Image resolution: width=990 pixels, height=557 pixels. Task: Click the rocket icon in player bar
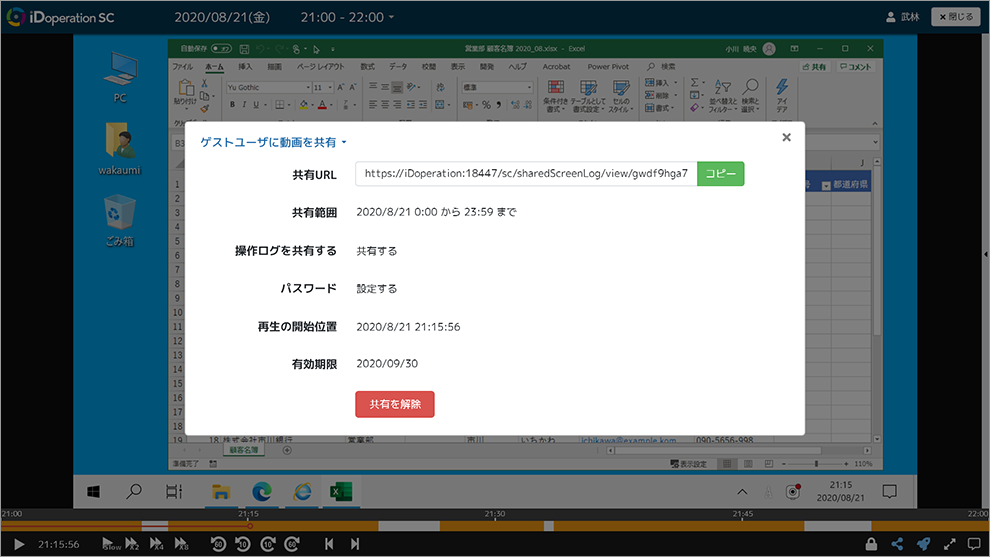point(923,544)
